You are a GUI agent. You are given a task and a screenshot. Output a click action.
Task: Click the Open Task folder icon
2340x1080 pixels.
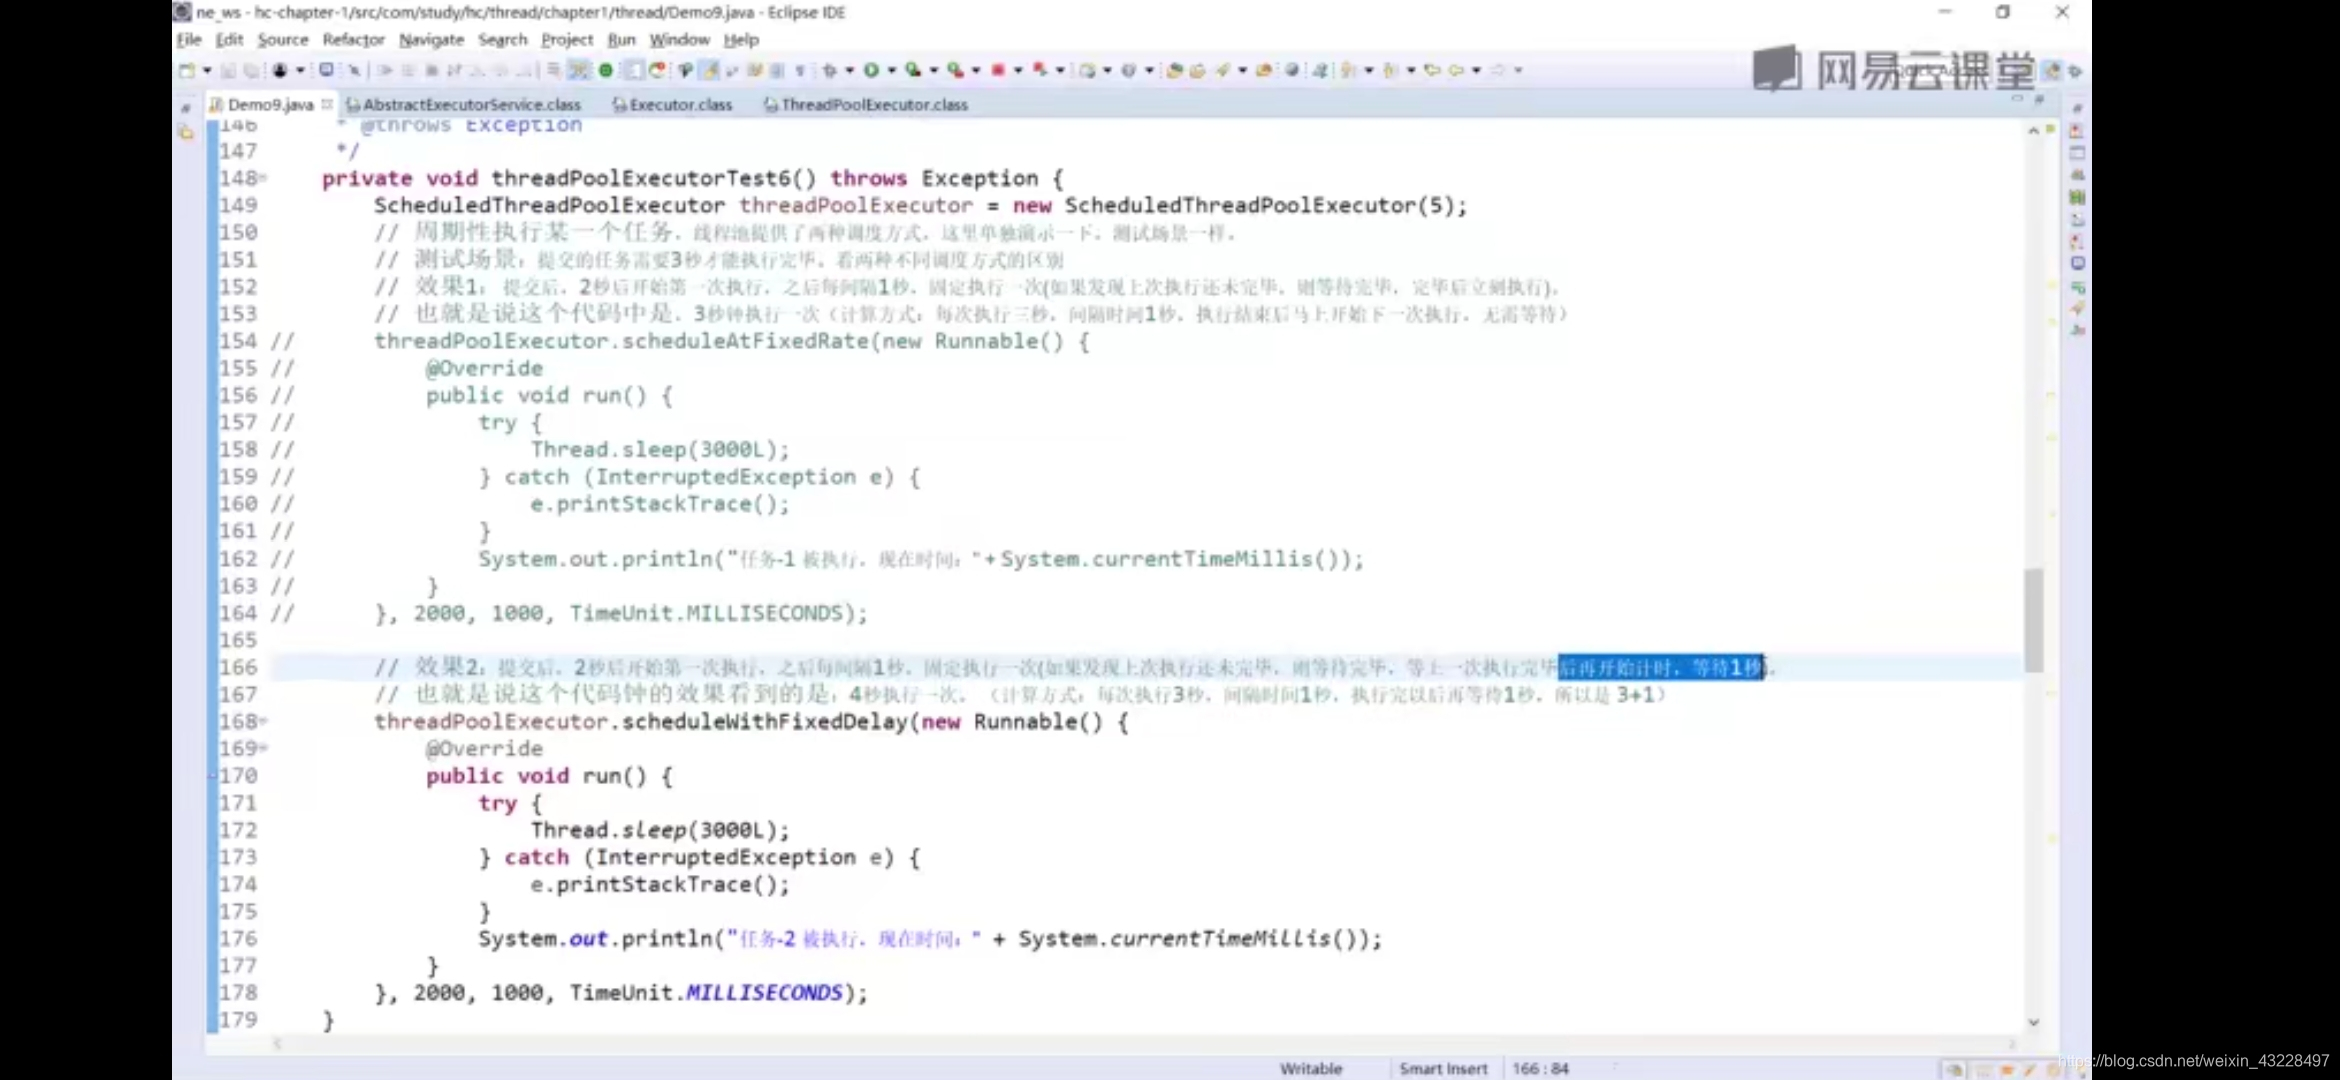click(x=1197, y=70)
